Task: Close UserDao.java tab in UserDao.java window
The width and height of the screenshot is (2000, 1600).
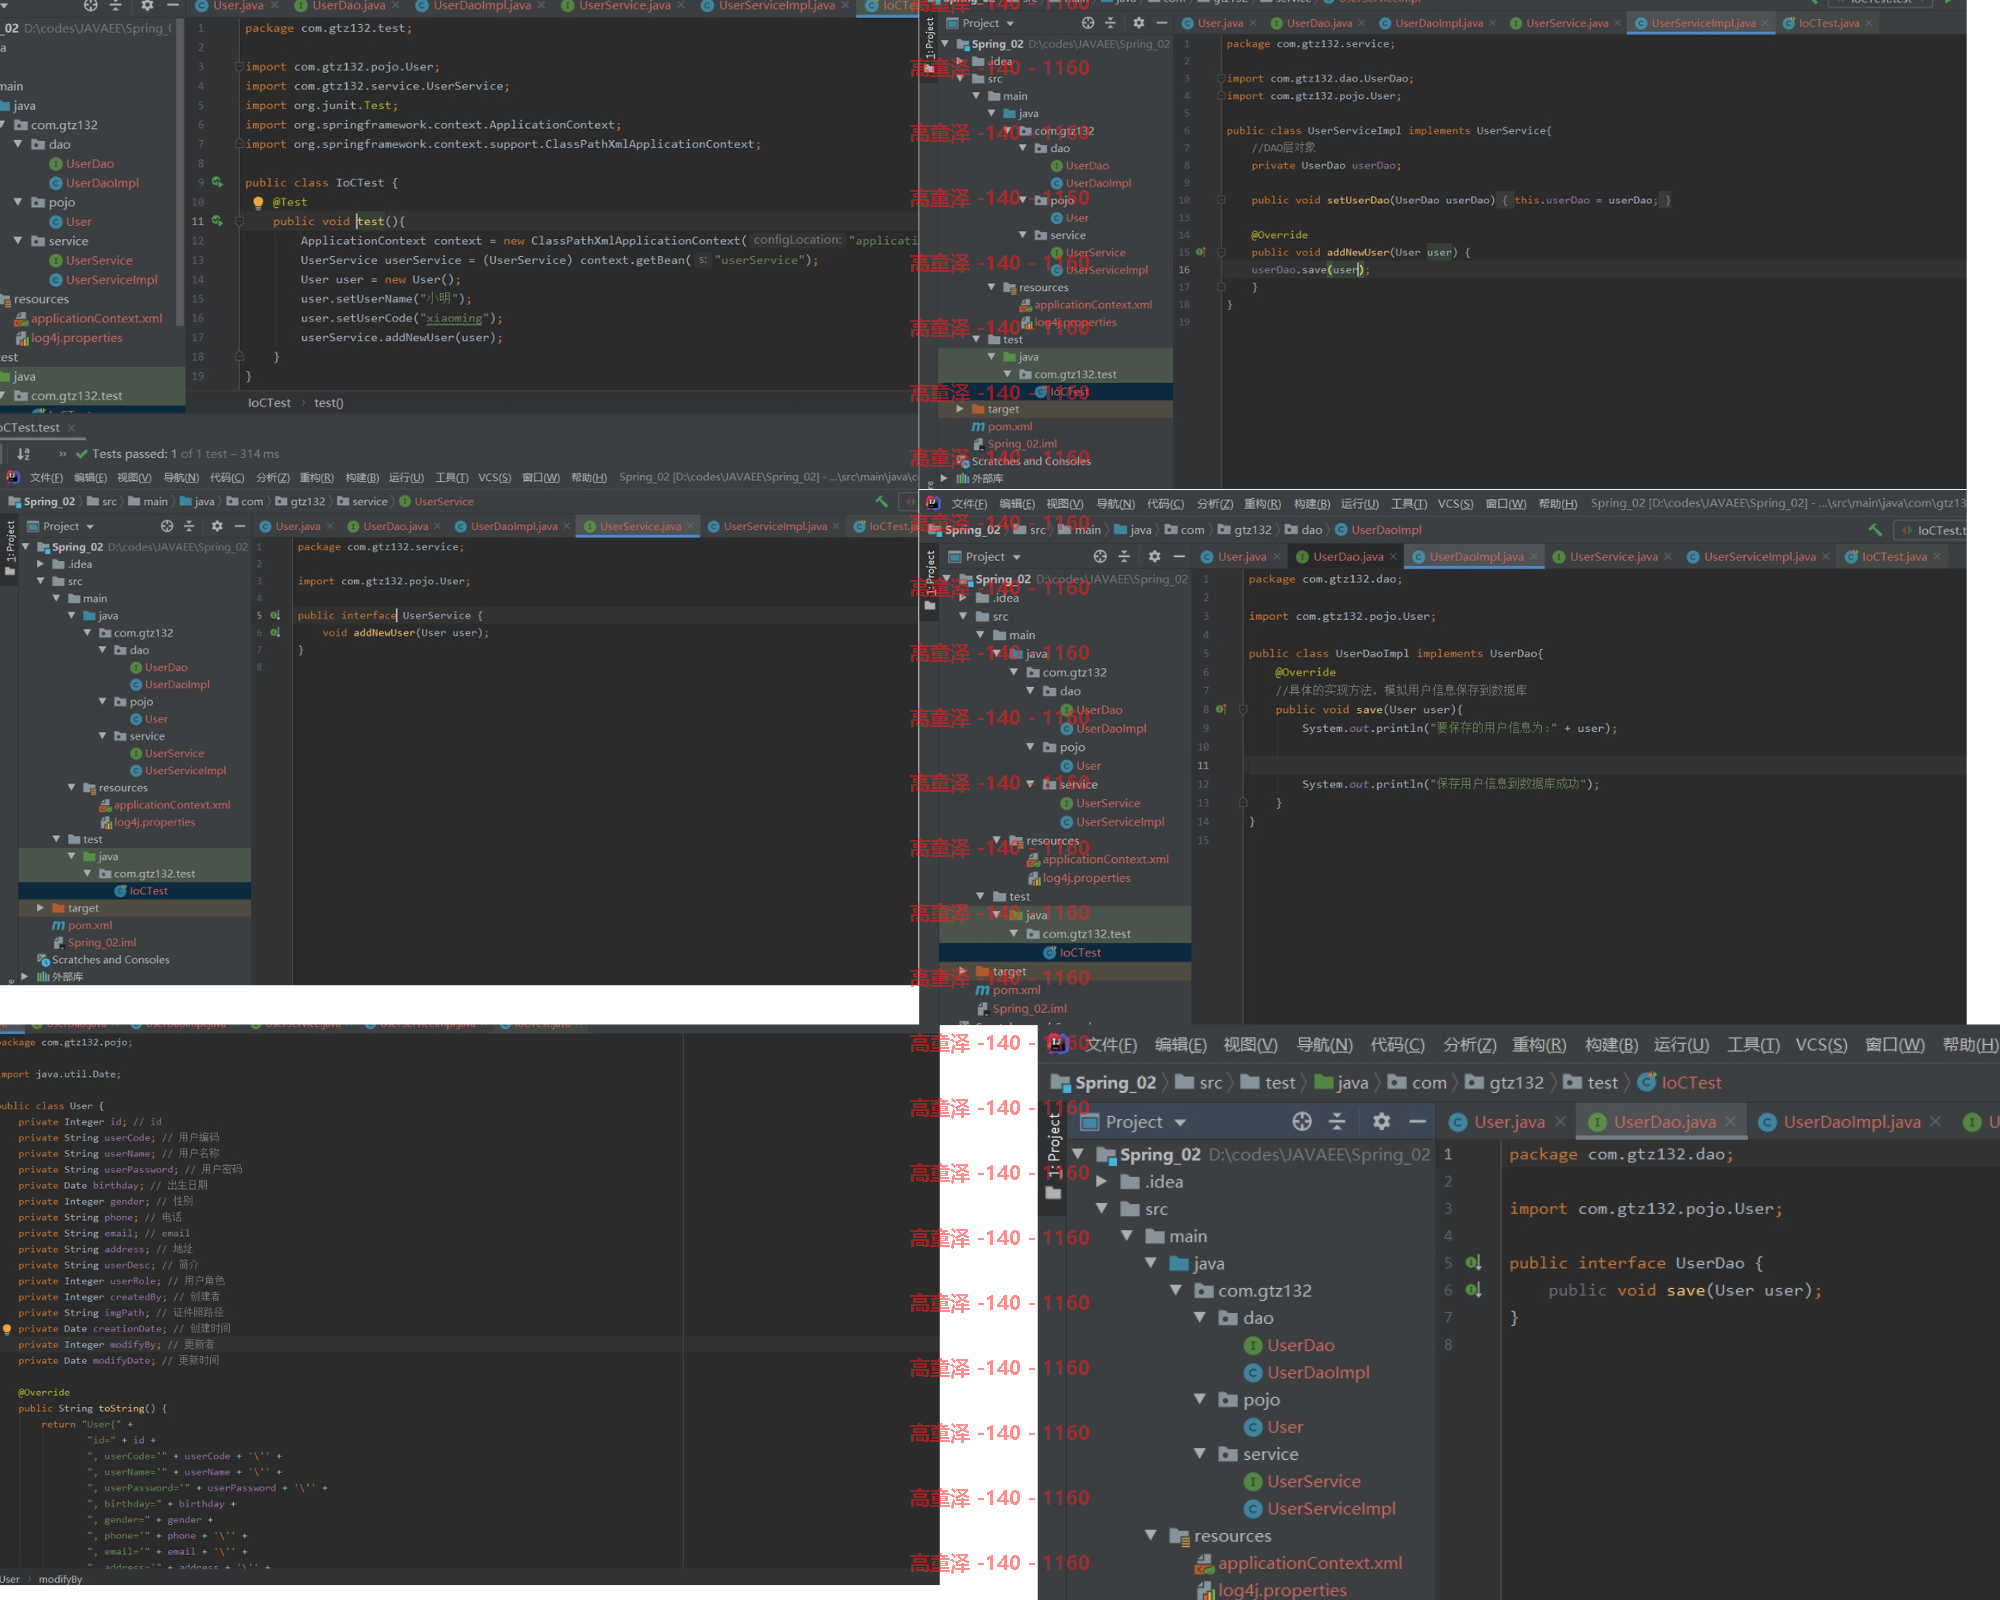Action: coord(1731,1122)
